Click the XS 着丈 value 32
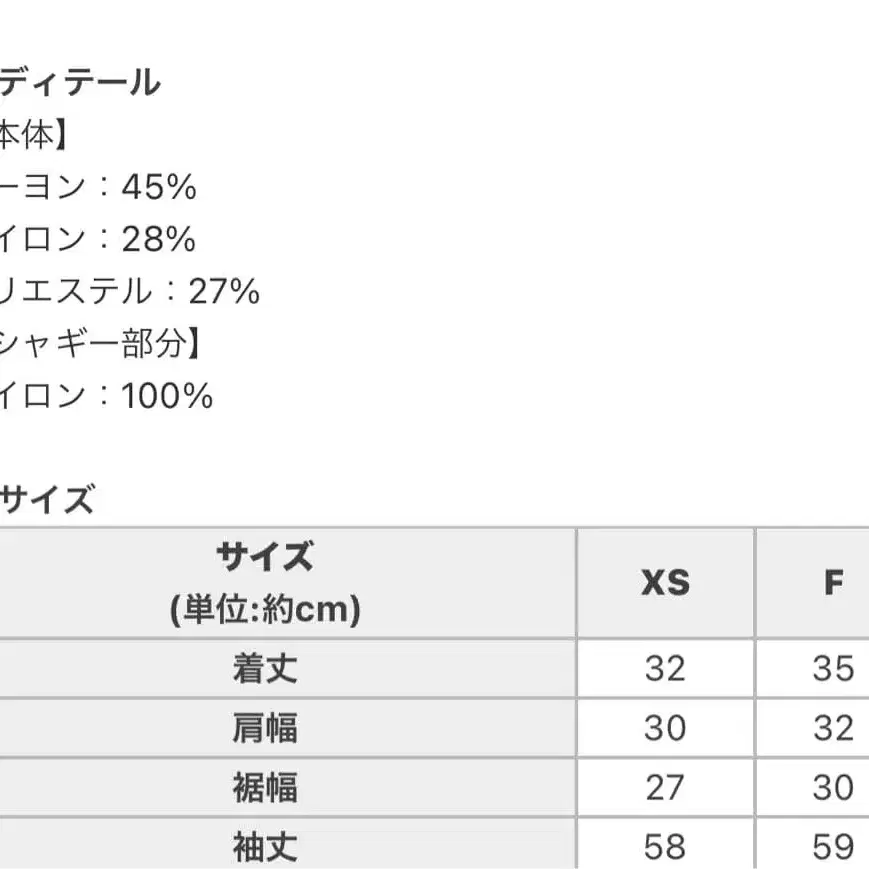 pos(665,668)
